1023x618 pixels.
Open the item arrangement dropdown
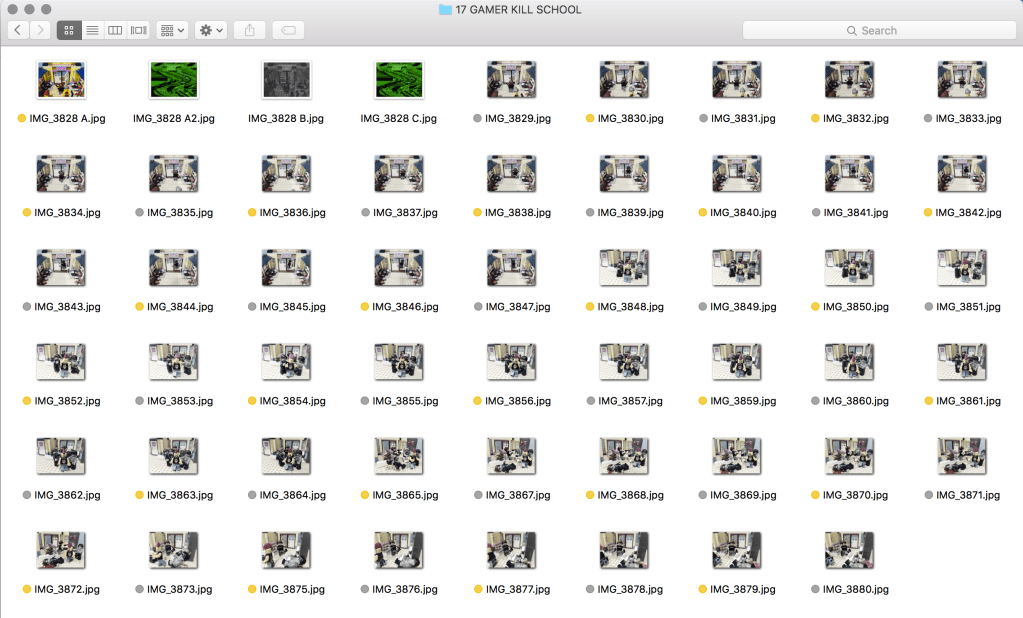point(172,30)
